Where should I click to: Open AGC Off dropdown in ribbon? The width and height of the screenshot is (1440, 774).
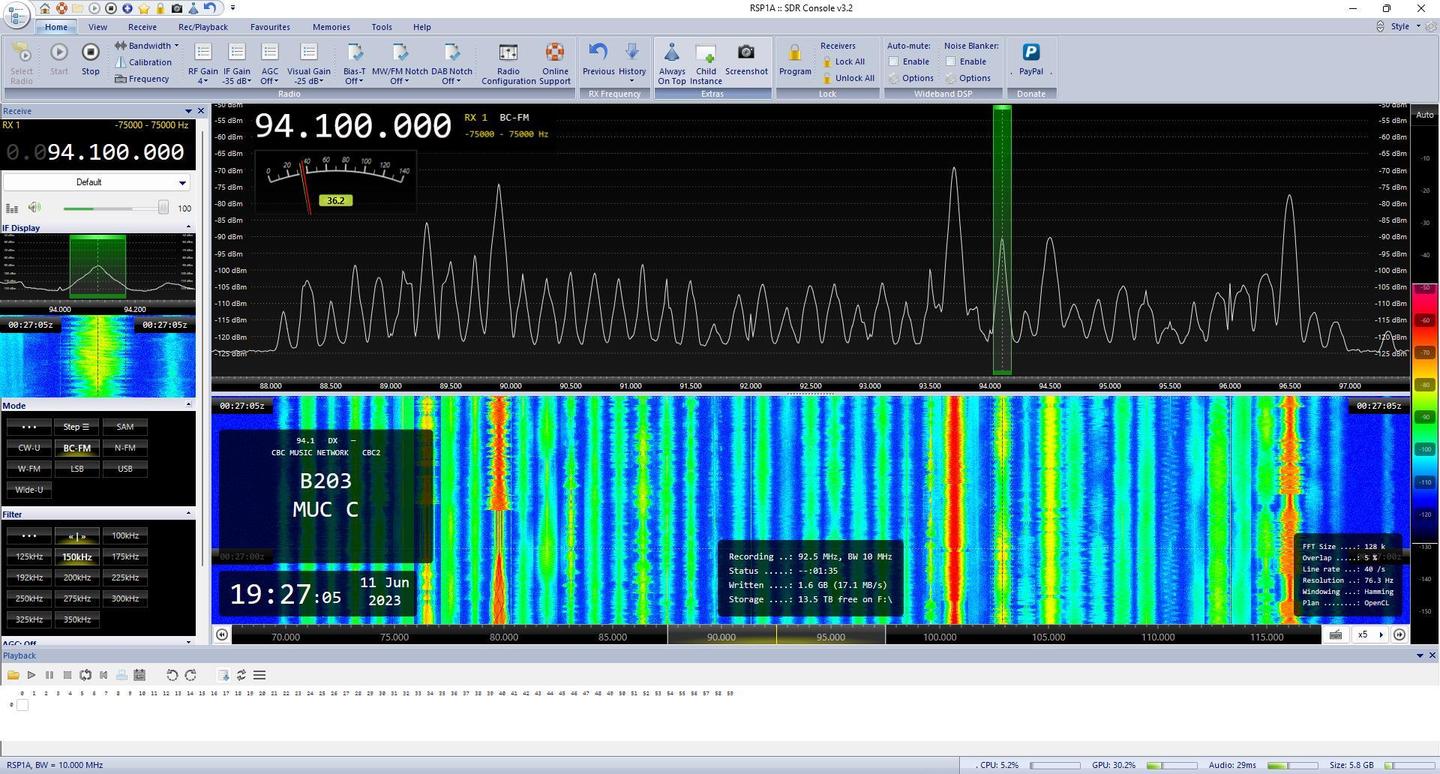coord(269,62)
